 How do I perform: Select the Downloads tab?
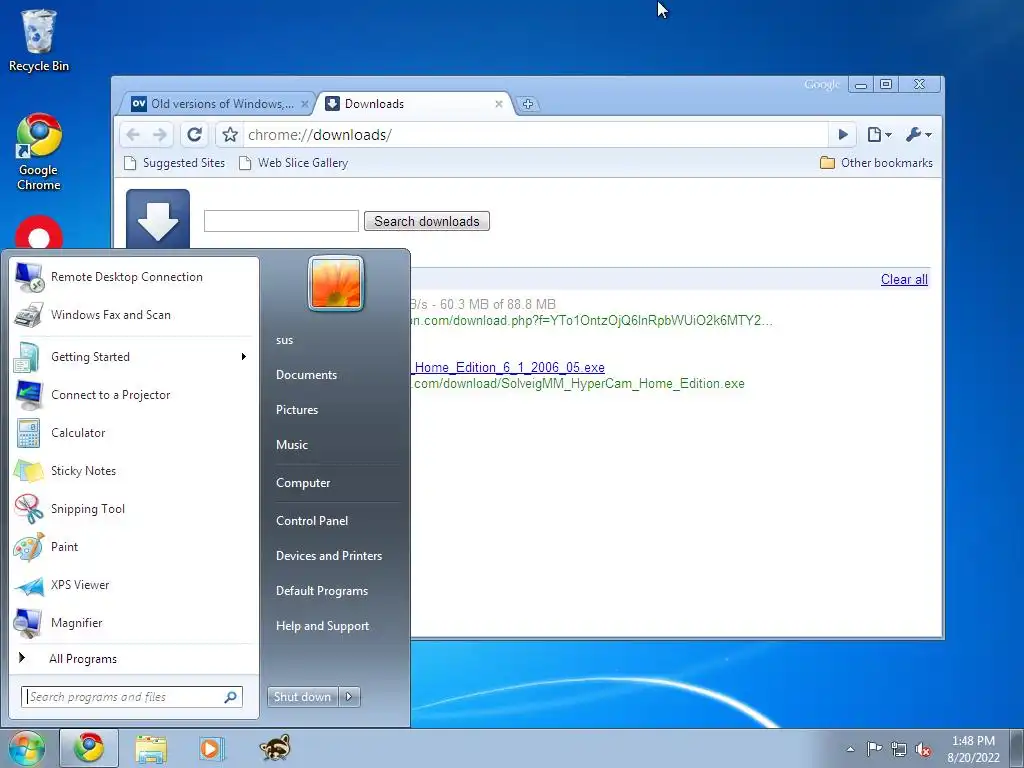pos(414,104)
